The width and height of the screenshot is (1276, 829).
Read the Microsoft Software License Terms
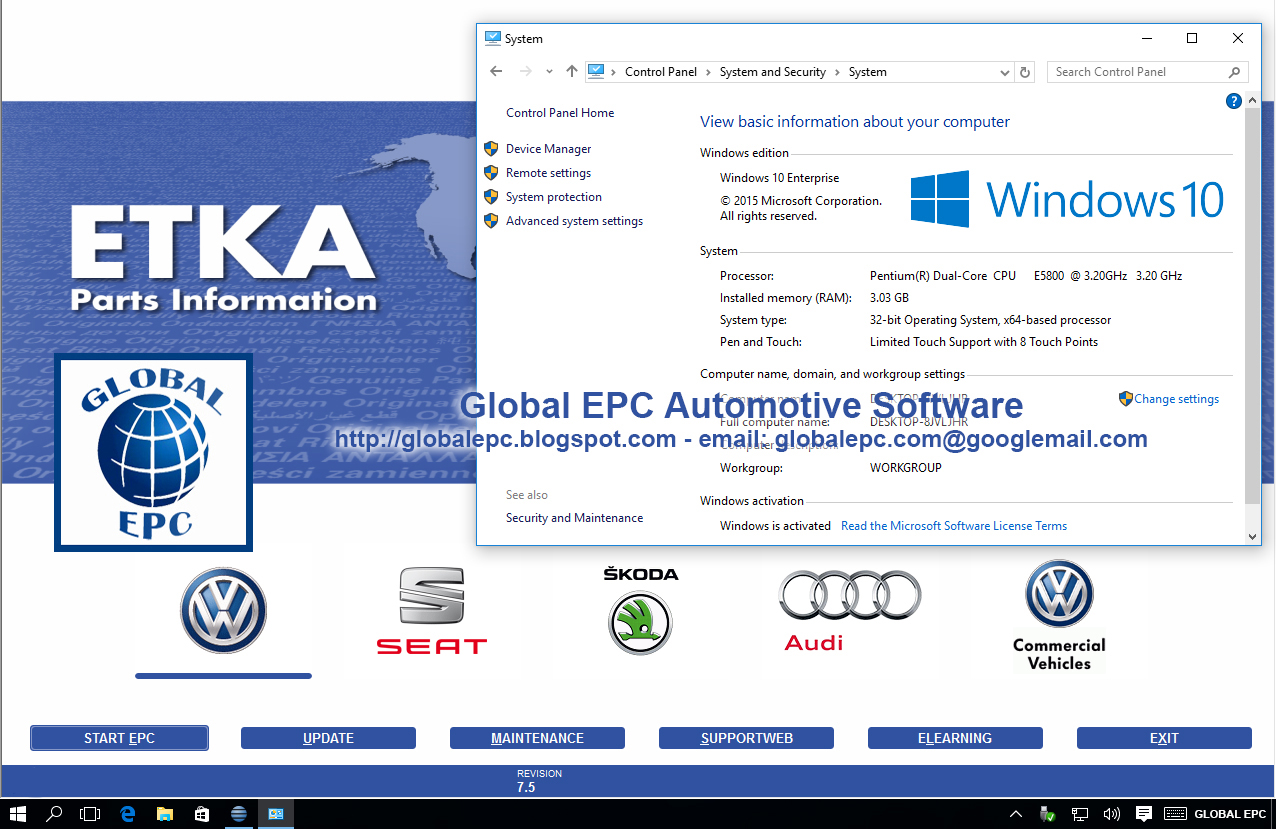(x=954, y=526)
